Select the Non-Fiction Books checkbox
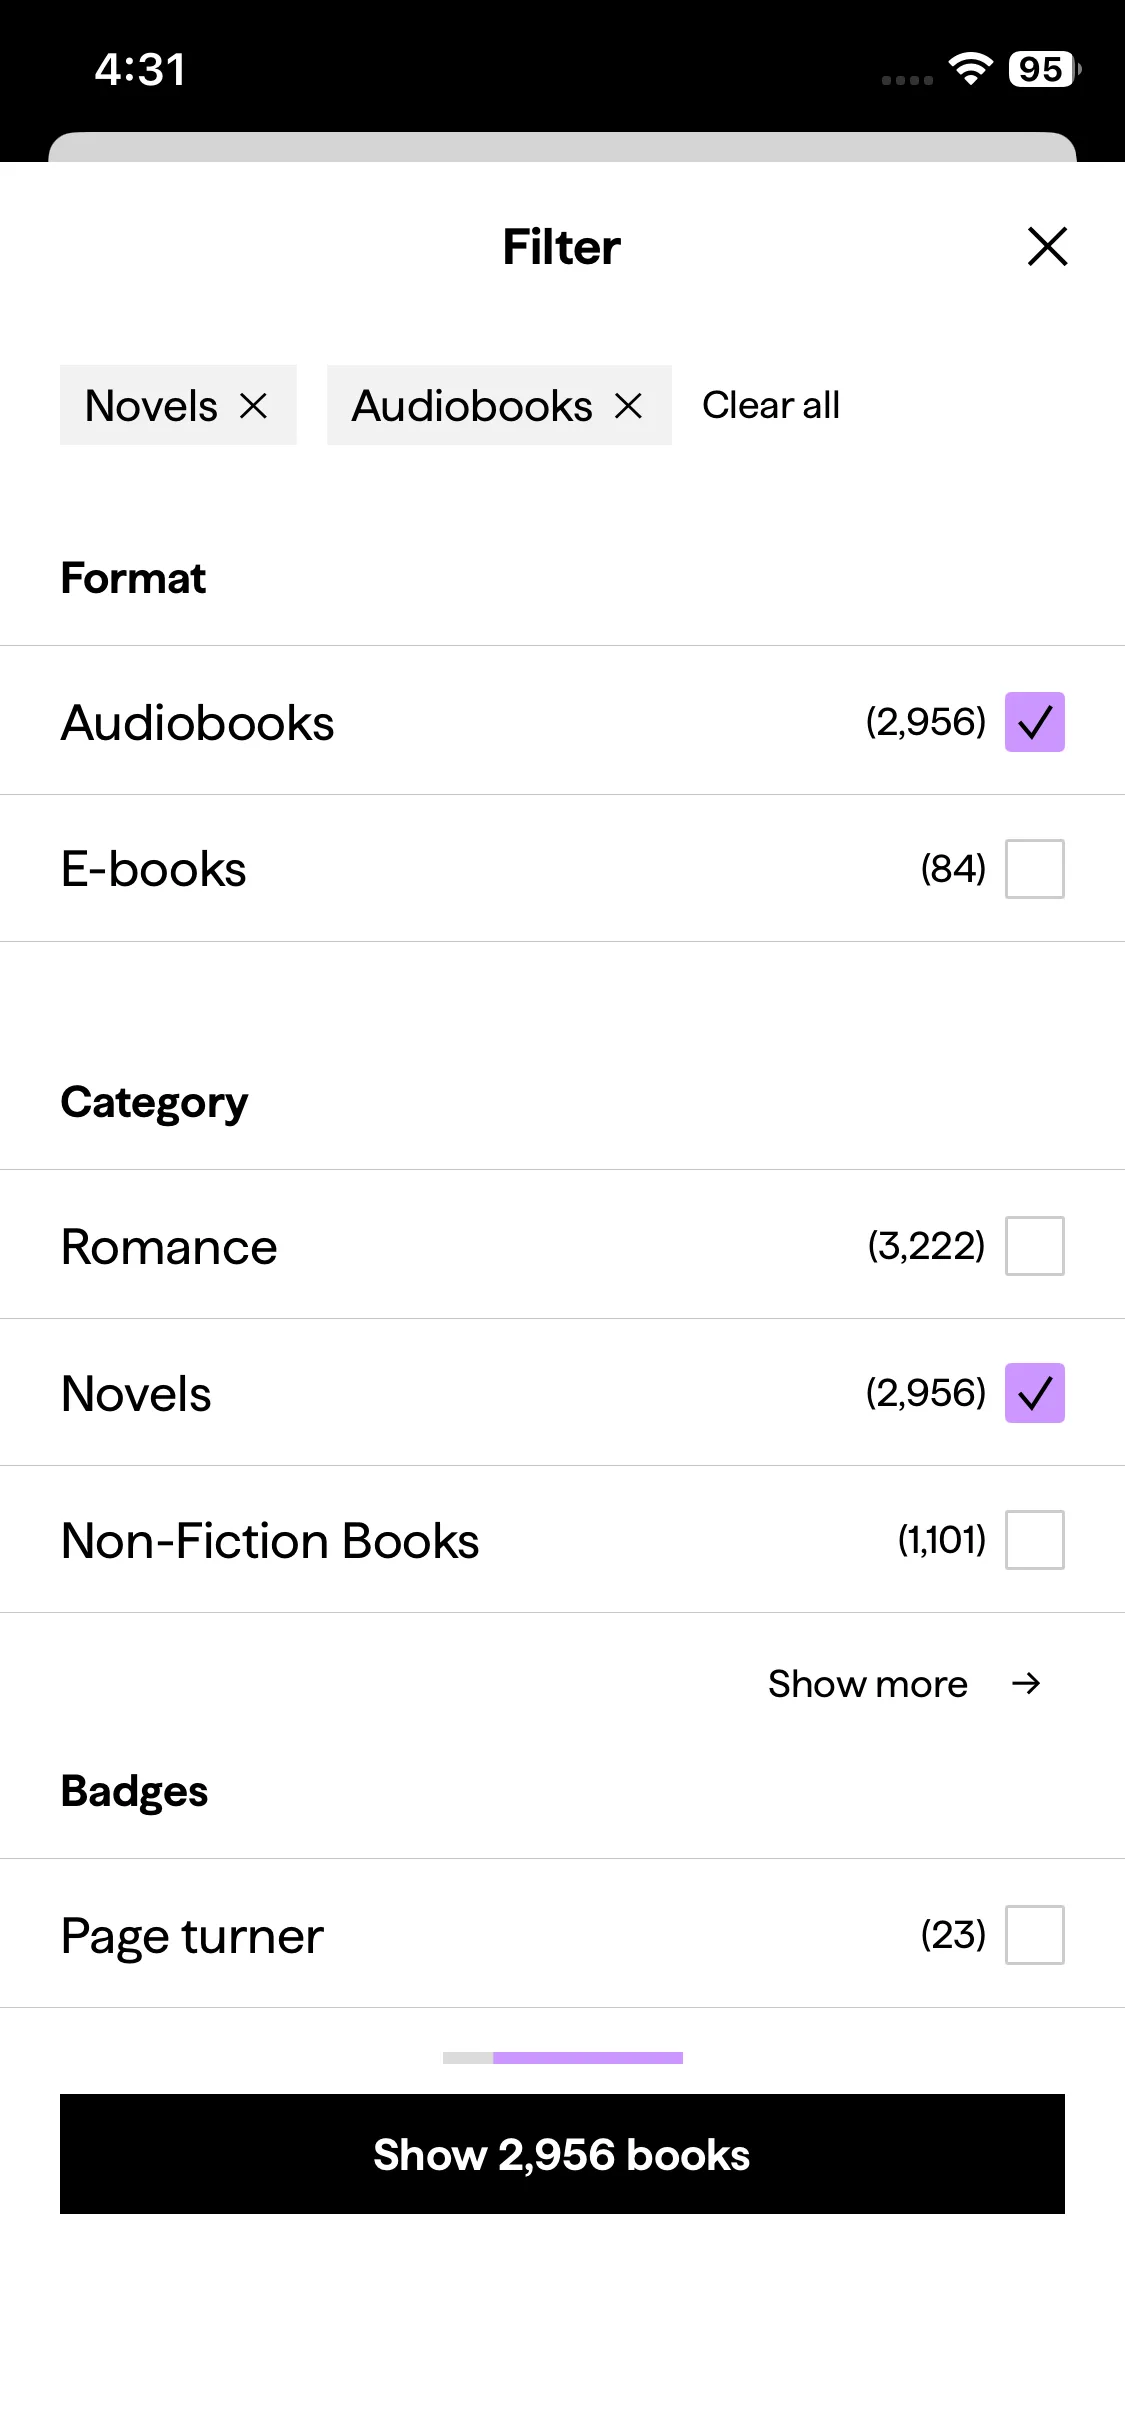1125x2436 pixels. 1034,1540
